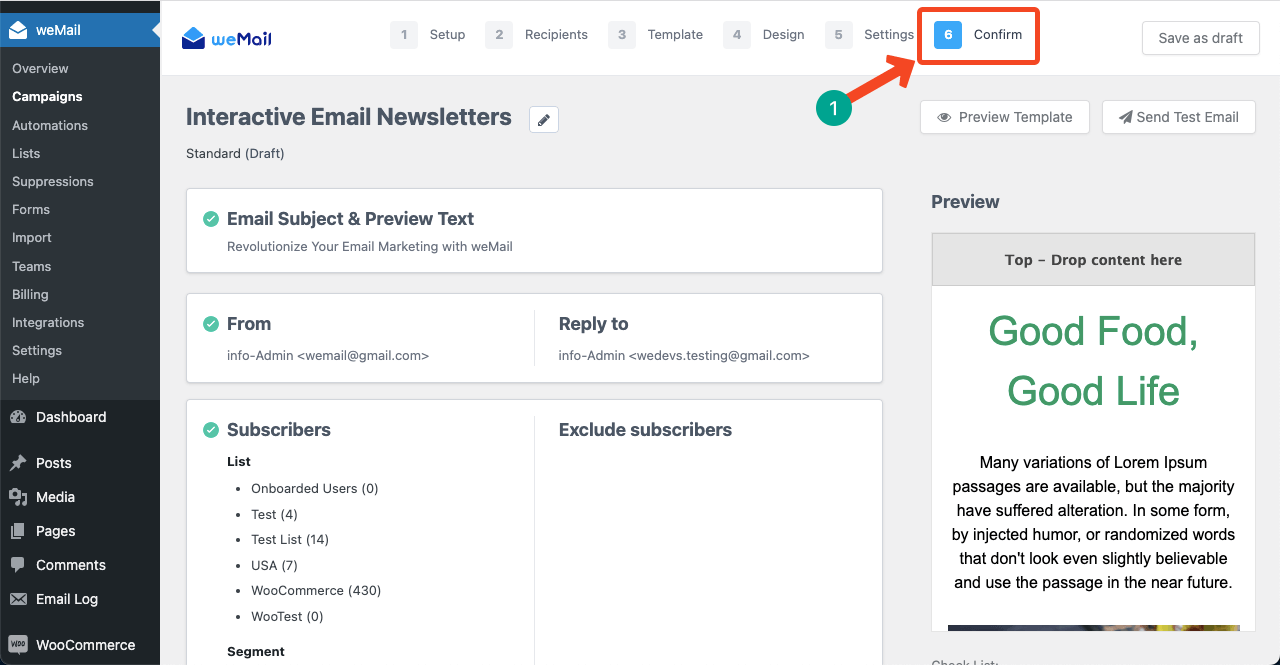Image resolution: width=1280 pixels, height=665 pixels.
Task: Click the green check beside Email Subject
Action: click(211, 219)
